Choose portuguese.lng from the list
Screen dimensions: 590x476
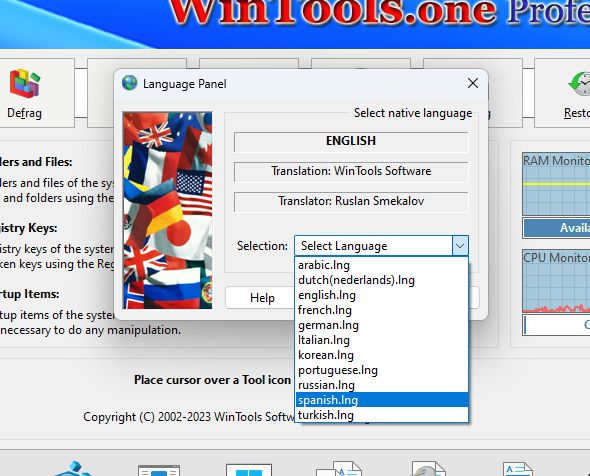[x=382, y=370]
